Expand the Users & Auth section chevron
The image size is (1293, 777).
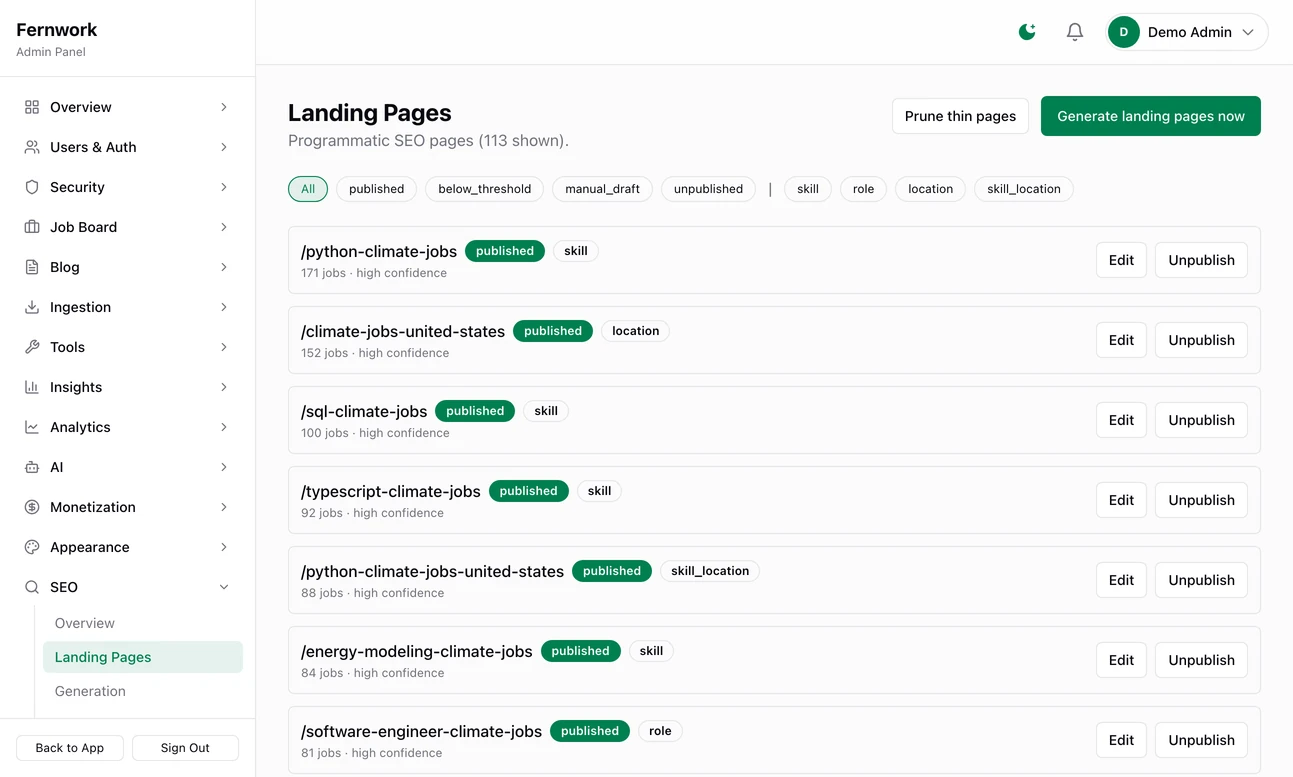coord(224,147)
